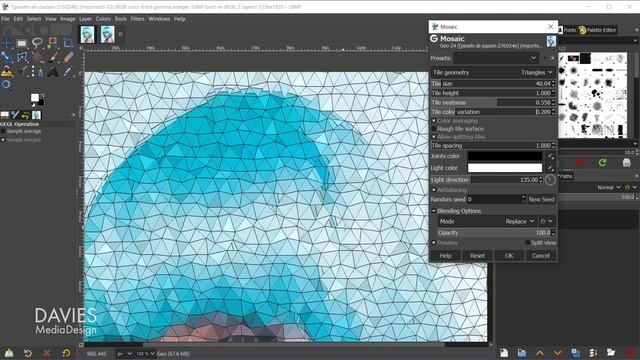Open blend mode group selector dropdown

tap(547, 221)
